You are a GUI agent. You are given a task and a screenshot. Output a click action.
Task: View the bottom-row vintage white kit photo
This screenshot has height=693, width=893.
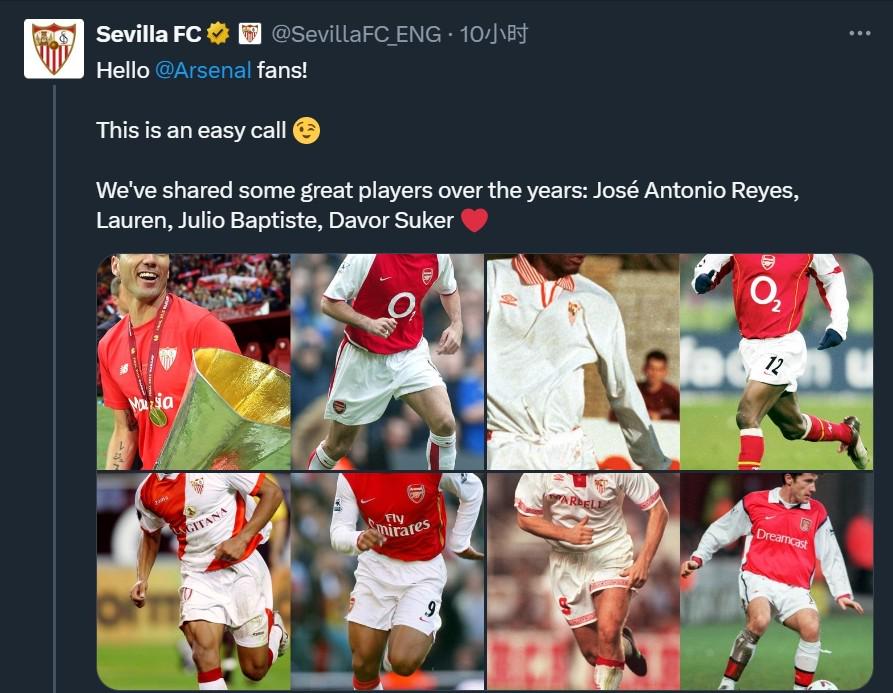click(x=583, y=581)
